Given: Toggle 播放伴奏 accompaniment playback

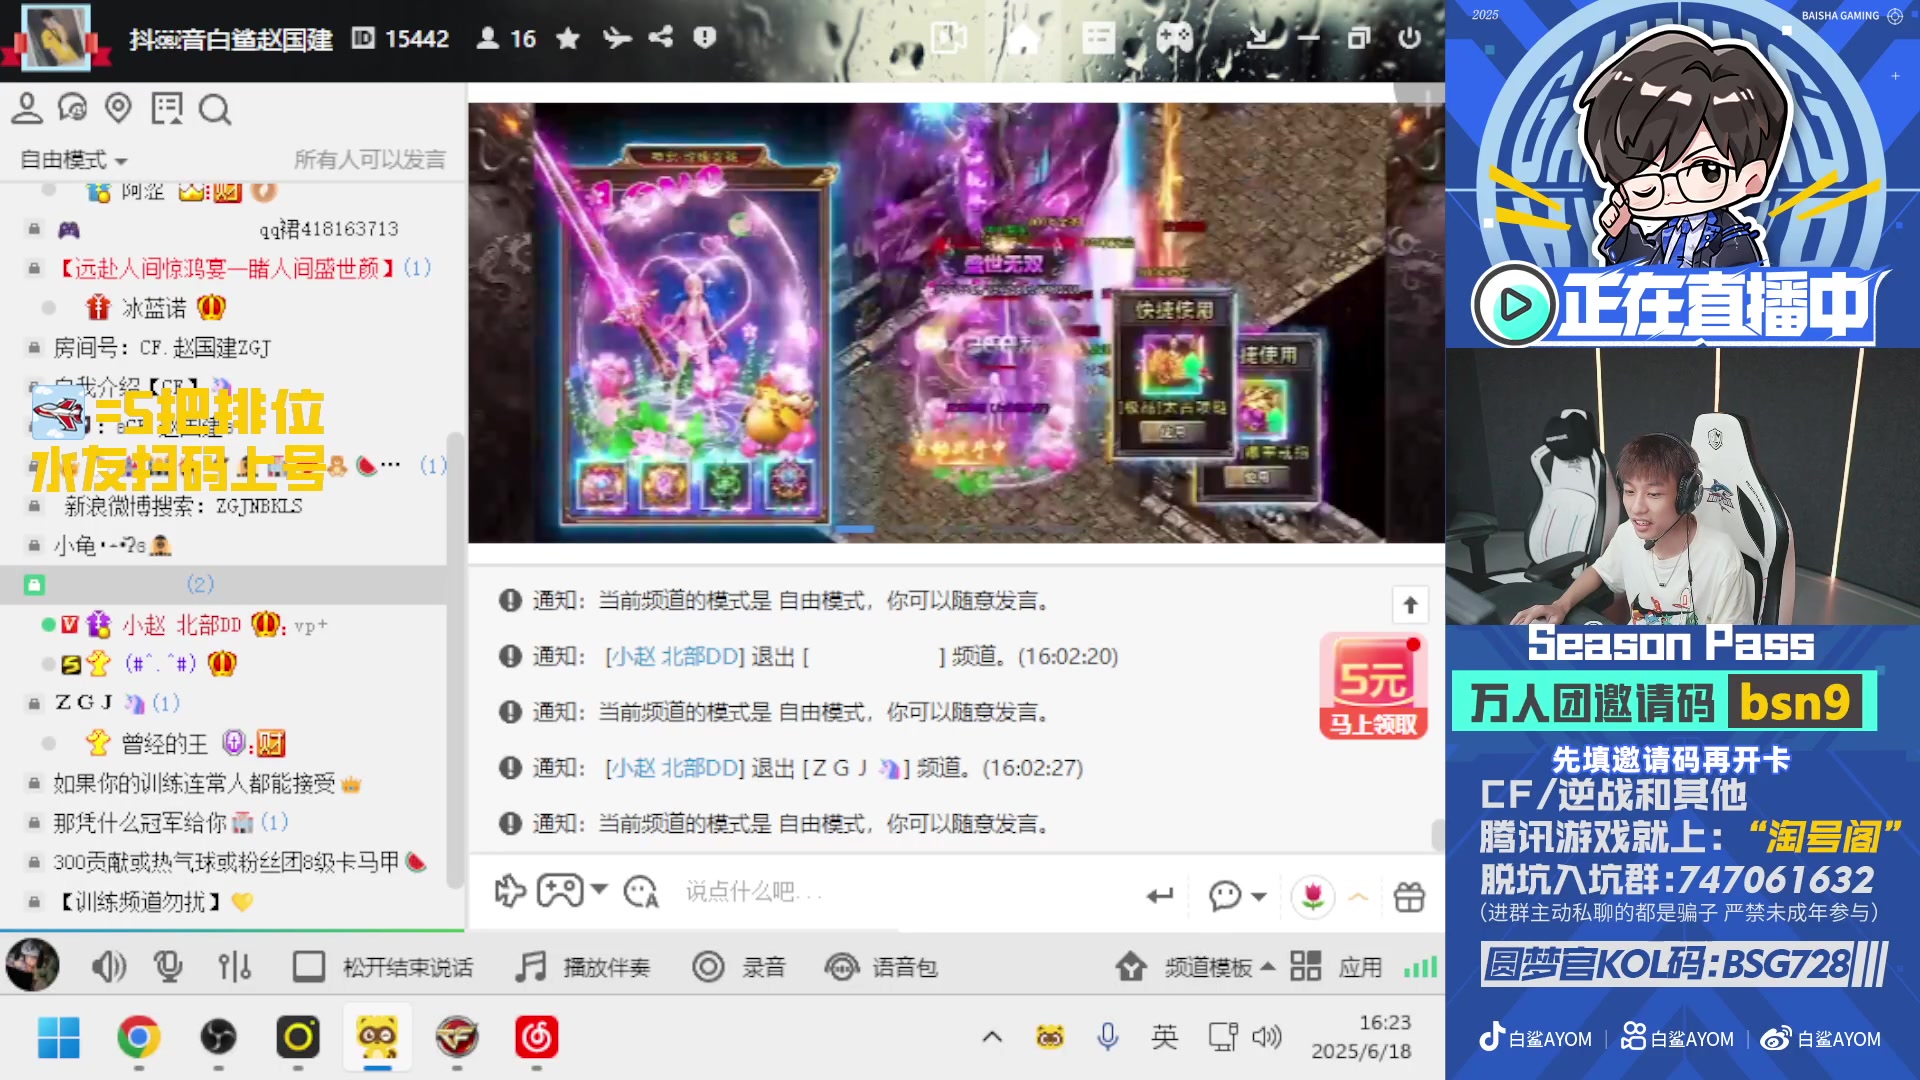Looking at the screenshot, I should (x=583, y=967).
